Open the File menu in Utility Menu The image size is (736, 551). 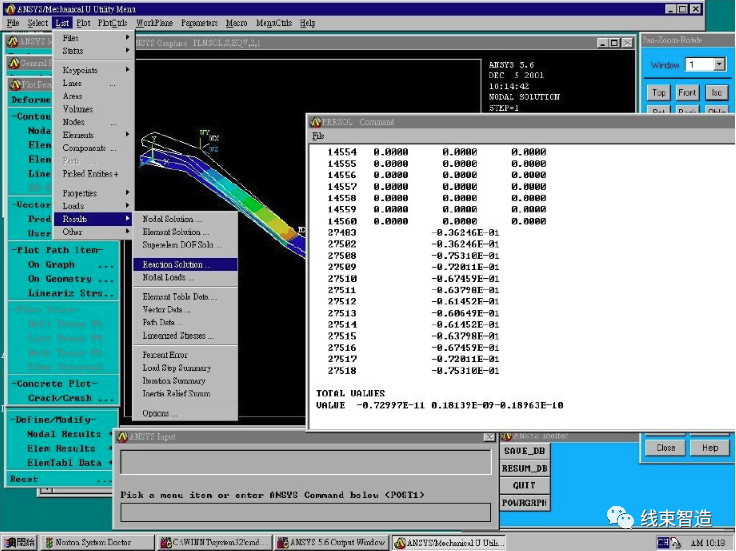point(13,23)
